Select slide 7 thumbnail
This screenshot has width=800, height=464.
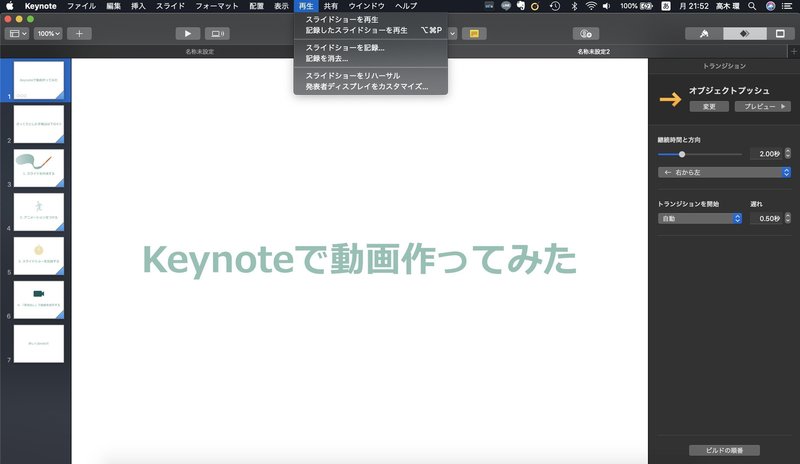pos(39,344)
